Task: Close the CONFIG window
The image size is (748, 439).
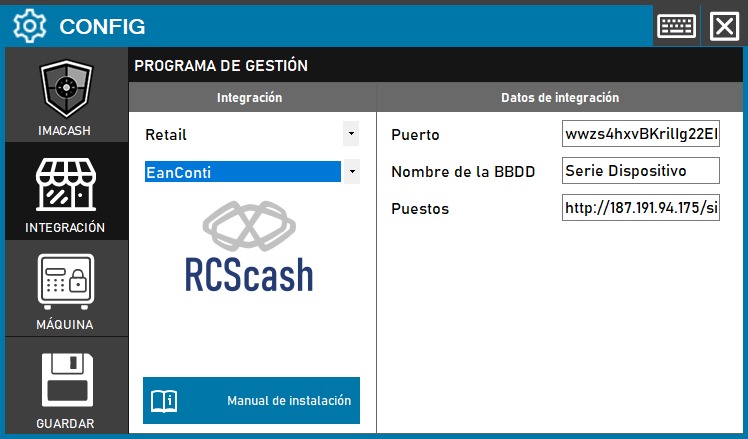Action: click(723, 26)
